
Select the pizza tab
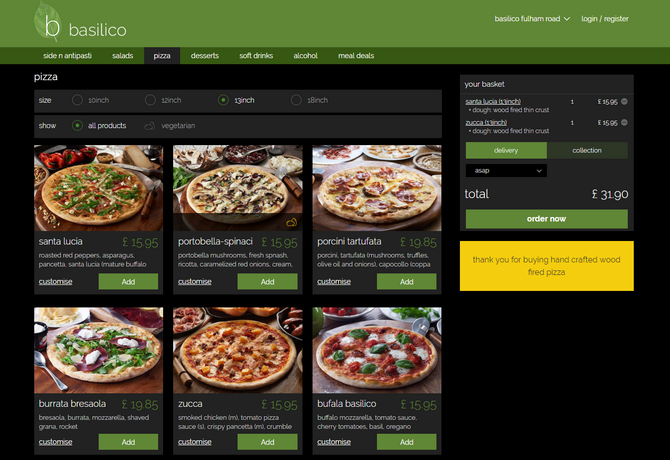point(162,56)
